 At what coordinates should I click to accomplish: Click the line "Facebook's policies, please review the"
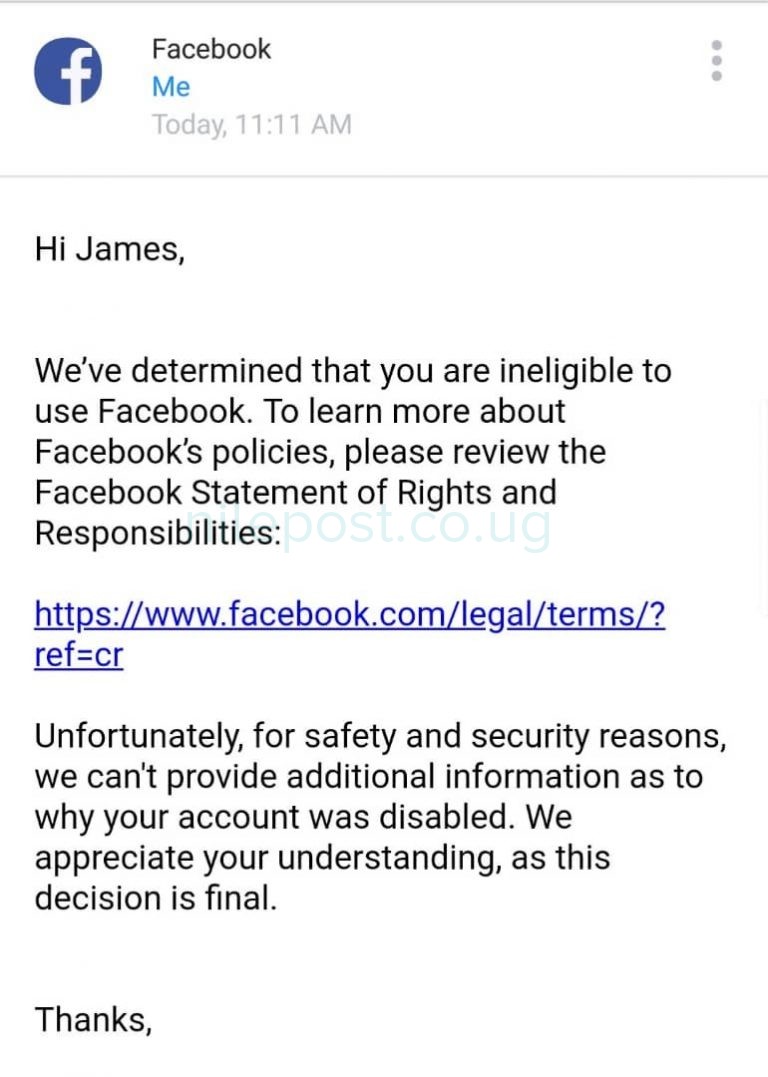pos(320,452)
